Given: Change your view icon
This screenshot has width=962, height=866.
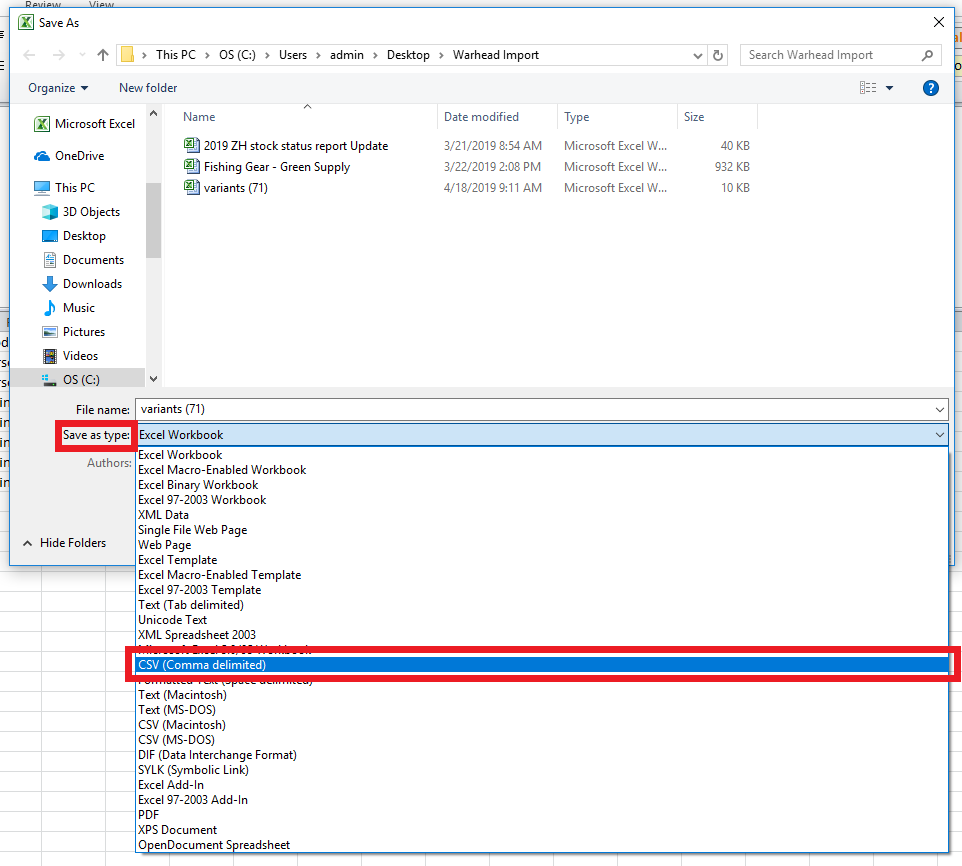Looking at the screenshot, I should point(868,88).
